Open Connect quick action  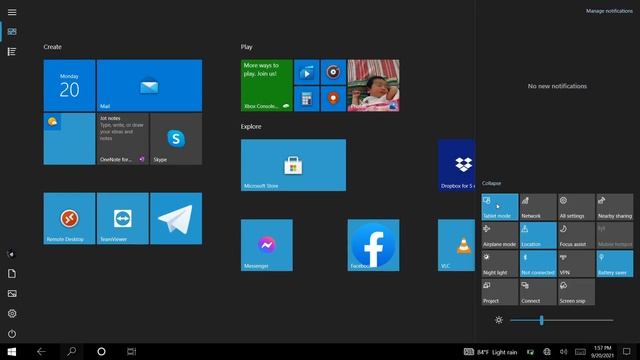538,292
